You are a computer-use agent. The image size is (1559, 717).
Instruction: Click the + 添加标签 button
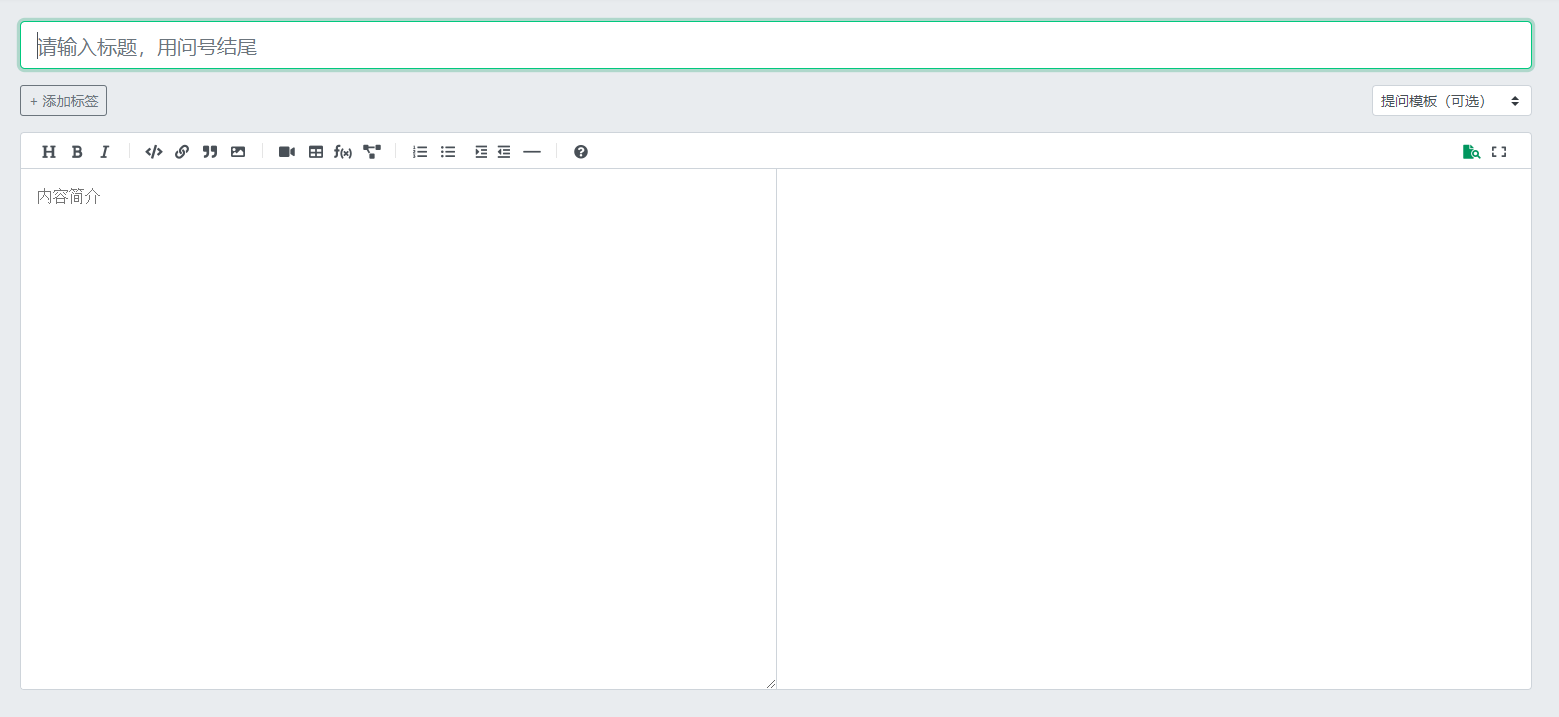(63, 101)
